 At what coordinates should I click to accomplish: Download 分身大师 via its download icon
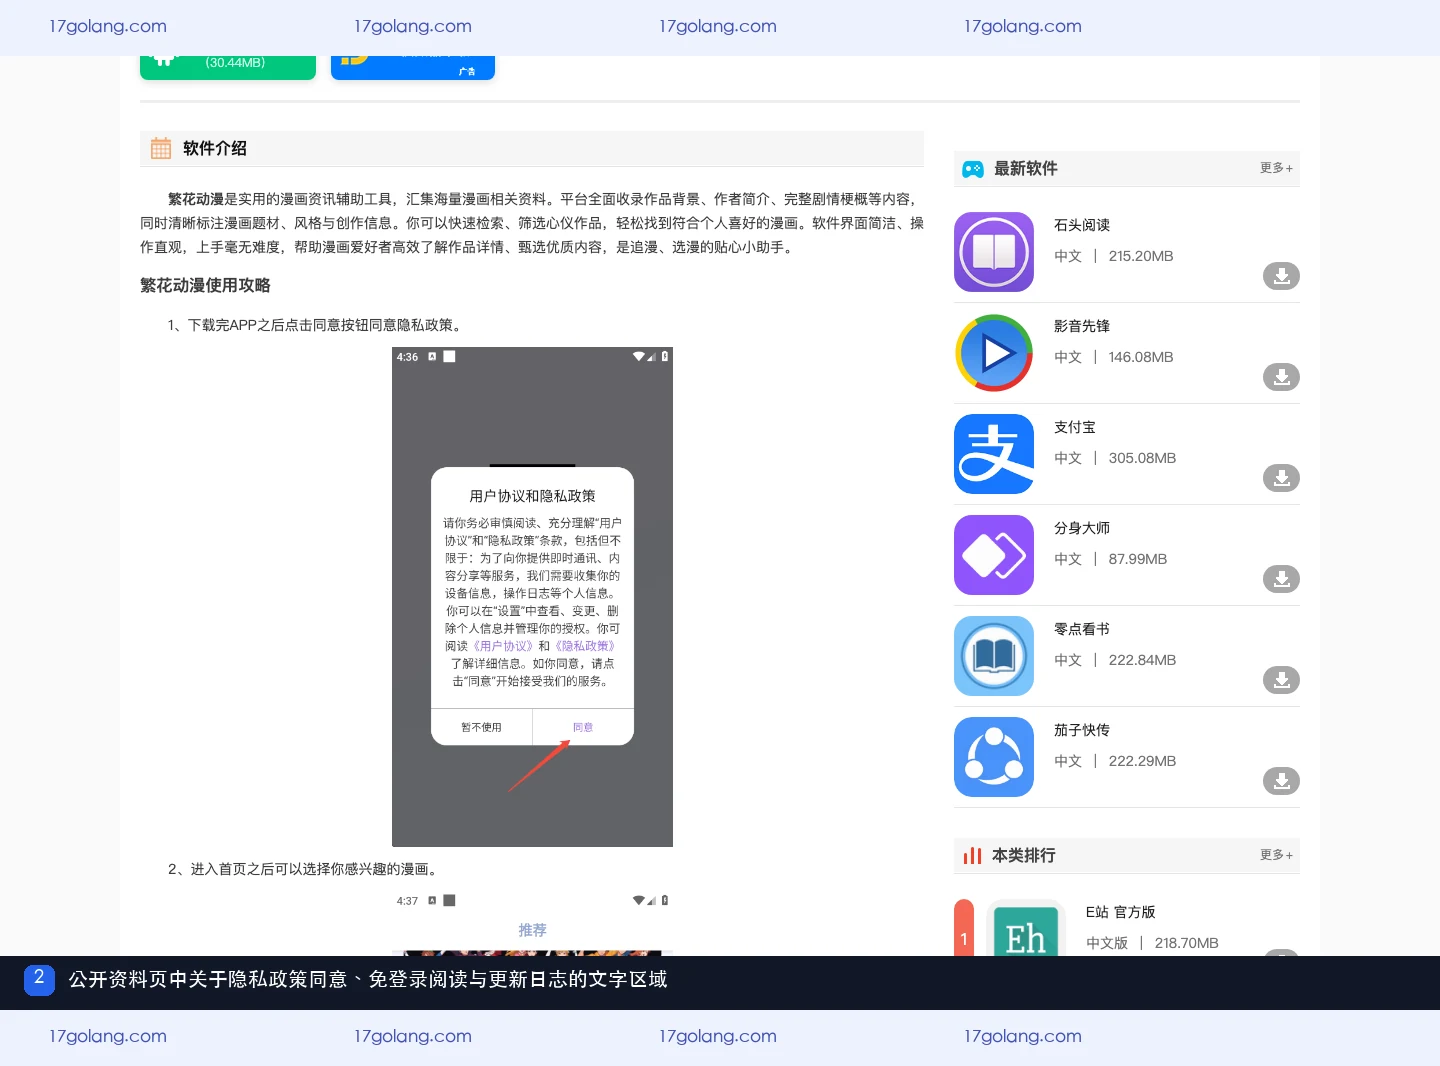pos(1281,579)
